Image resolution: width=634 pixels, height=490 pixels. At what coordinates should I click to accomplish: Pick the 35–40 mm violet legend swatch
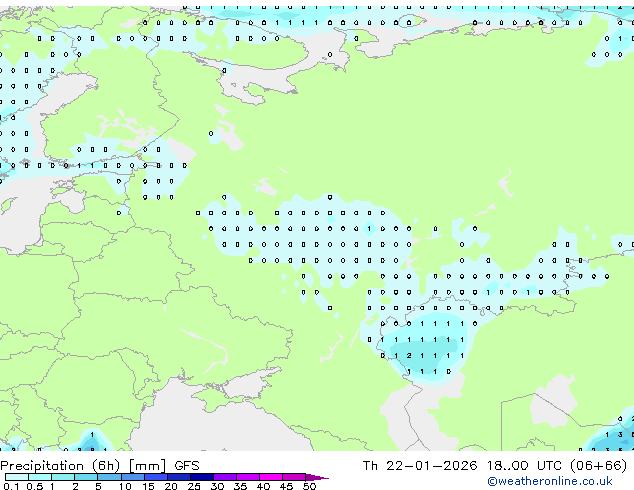[248, 477]
